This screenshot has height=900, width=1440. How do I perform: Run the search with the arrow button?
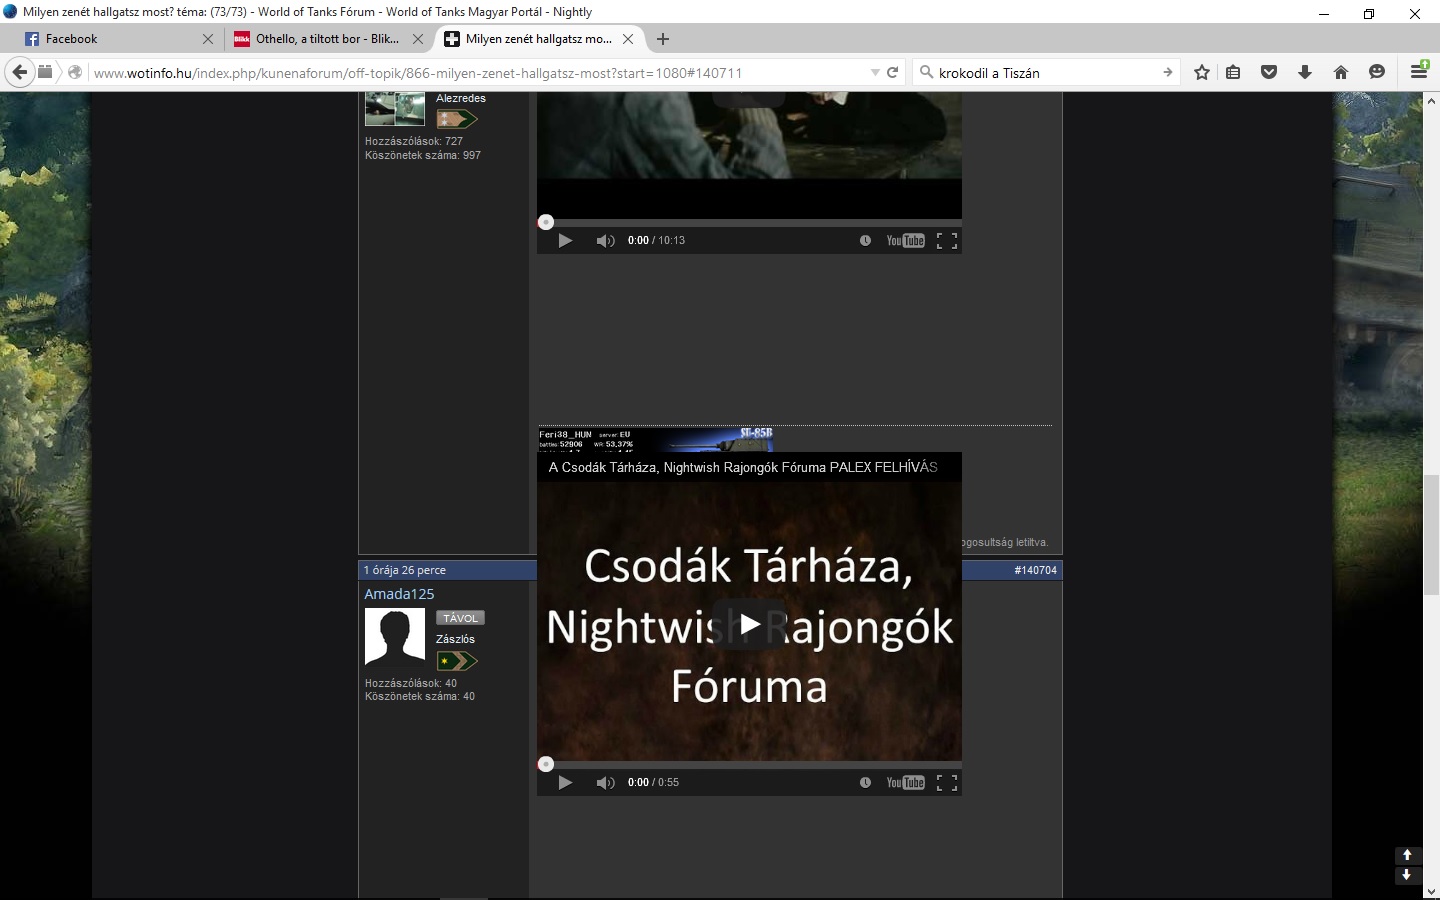coord(1167,72)
